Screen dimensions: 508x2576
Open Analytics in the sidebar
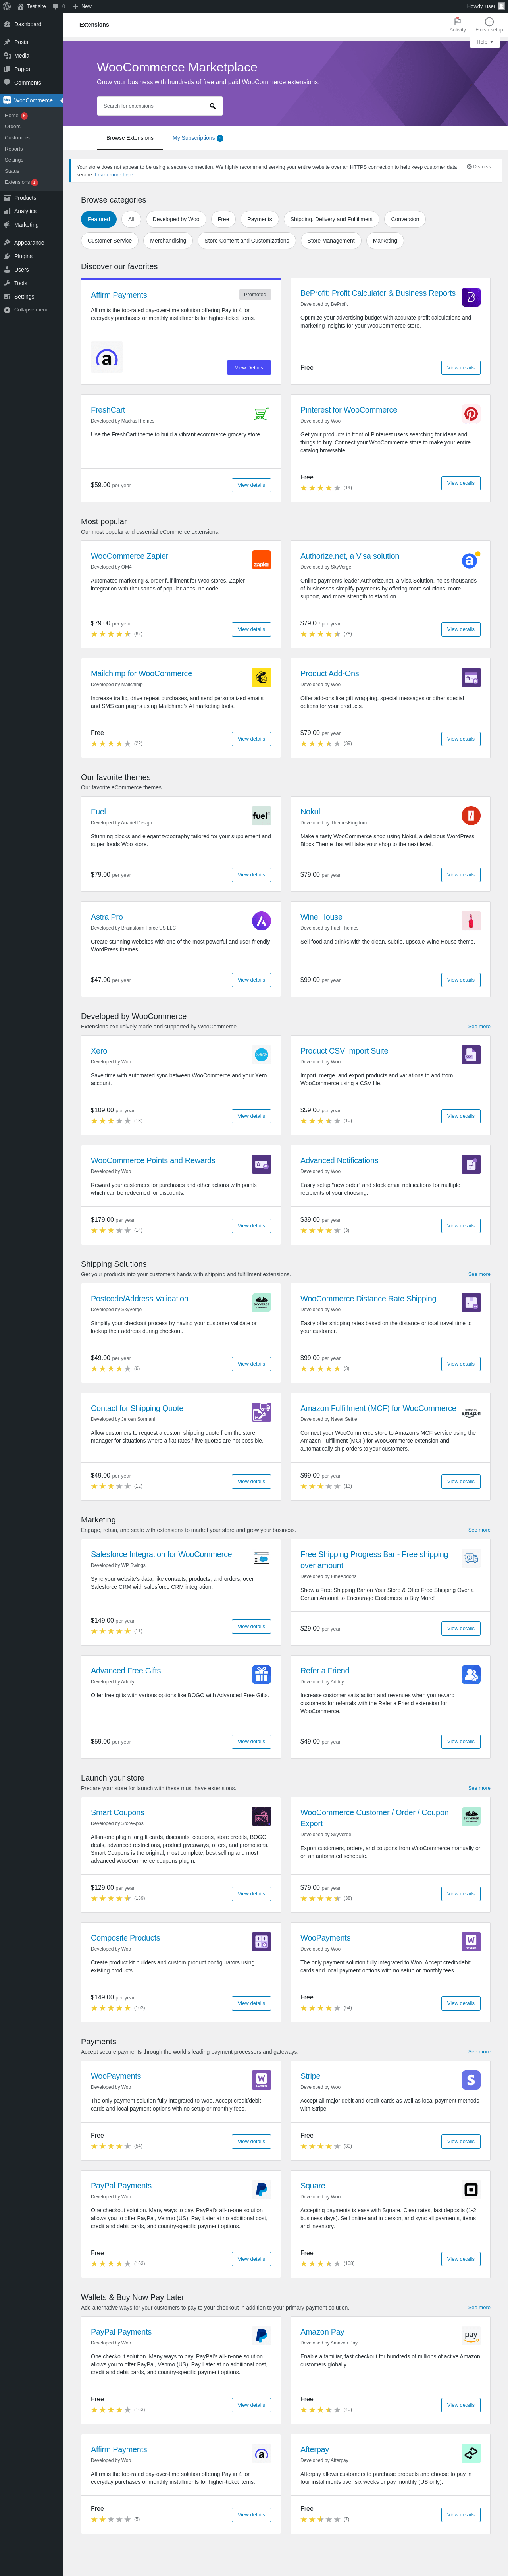[25, 211]
